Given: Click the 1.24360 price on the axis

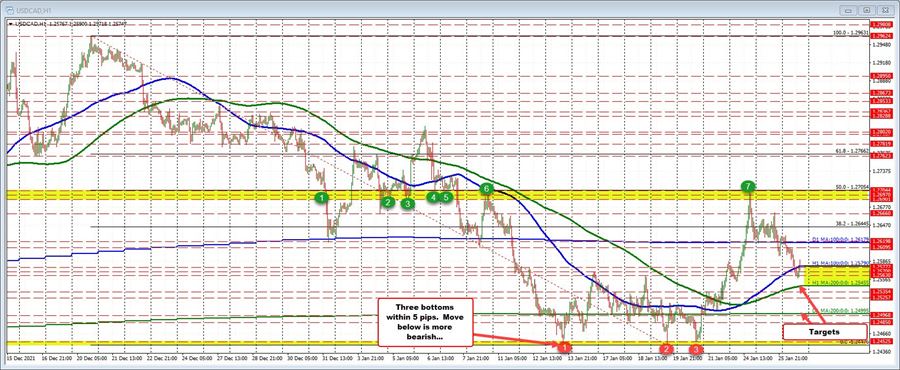Looking at the screenshot, I should pos(881,351).
